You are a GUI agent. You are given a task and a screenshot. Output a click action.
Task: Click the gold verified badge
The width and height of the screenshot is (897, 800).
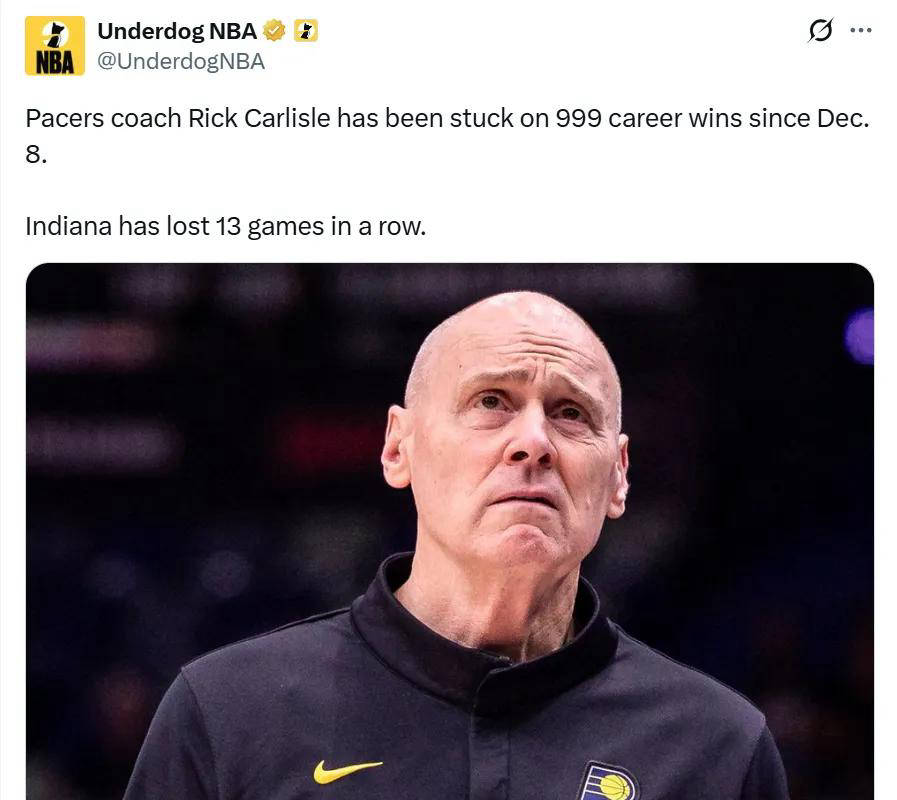tap(275, 31)
